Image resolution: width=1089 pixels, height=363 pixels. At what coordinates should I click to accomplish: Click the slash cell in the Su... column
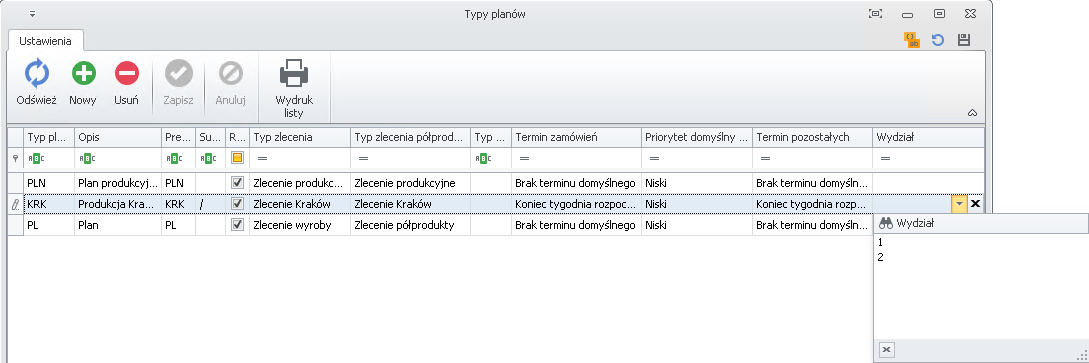pyautogui.click(x=210, y=204)
